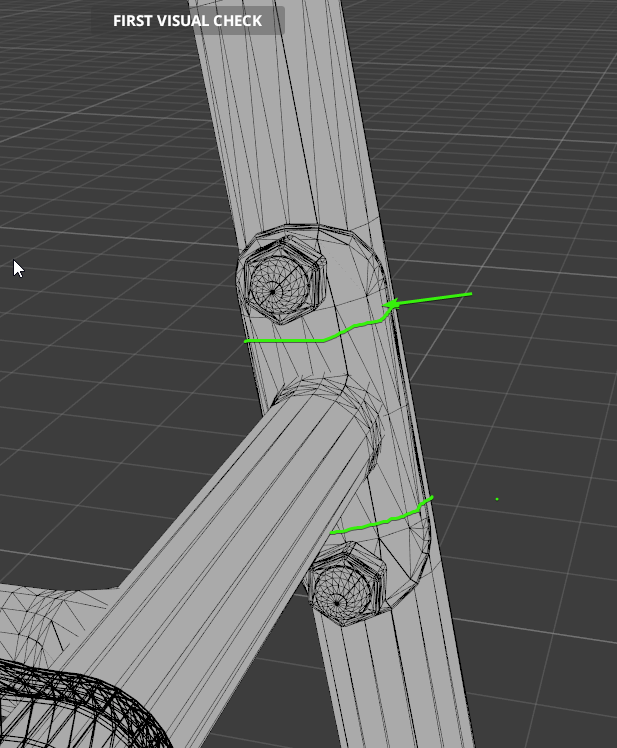
Task: Select the upper hex bolt head
Action: pyautogui.click(x=283, y=280)
